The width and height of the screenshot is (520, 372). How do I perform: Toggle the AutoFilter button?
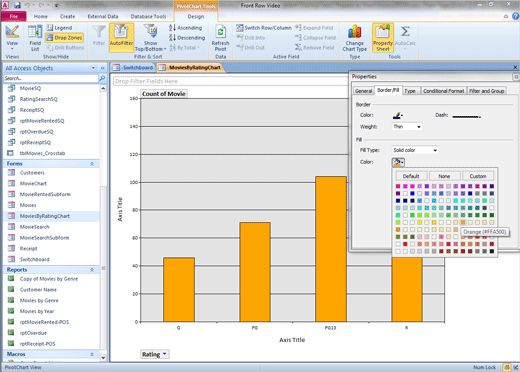[121, 37]
